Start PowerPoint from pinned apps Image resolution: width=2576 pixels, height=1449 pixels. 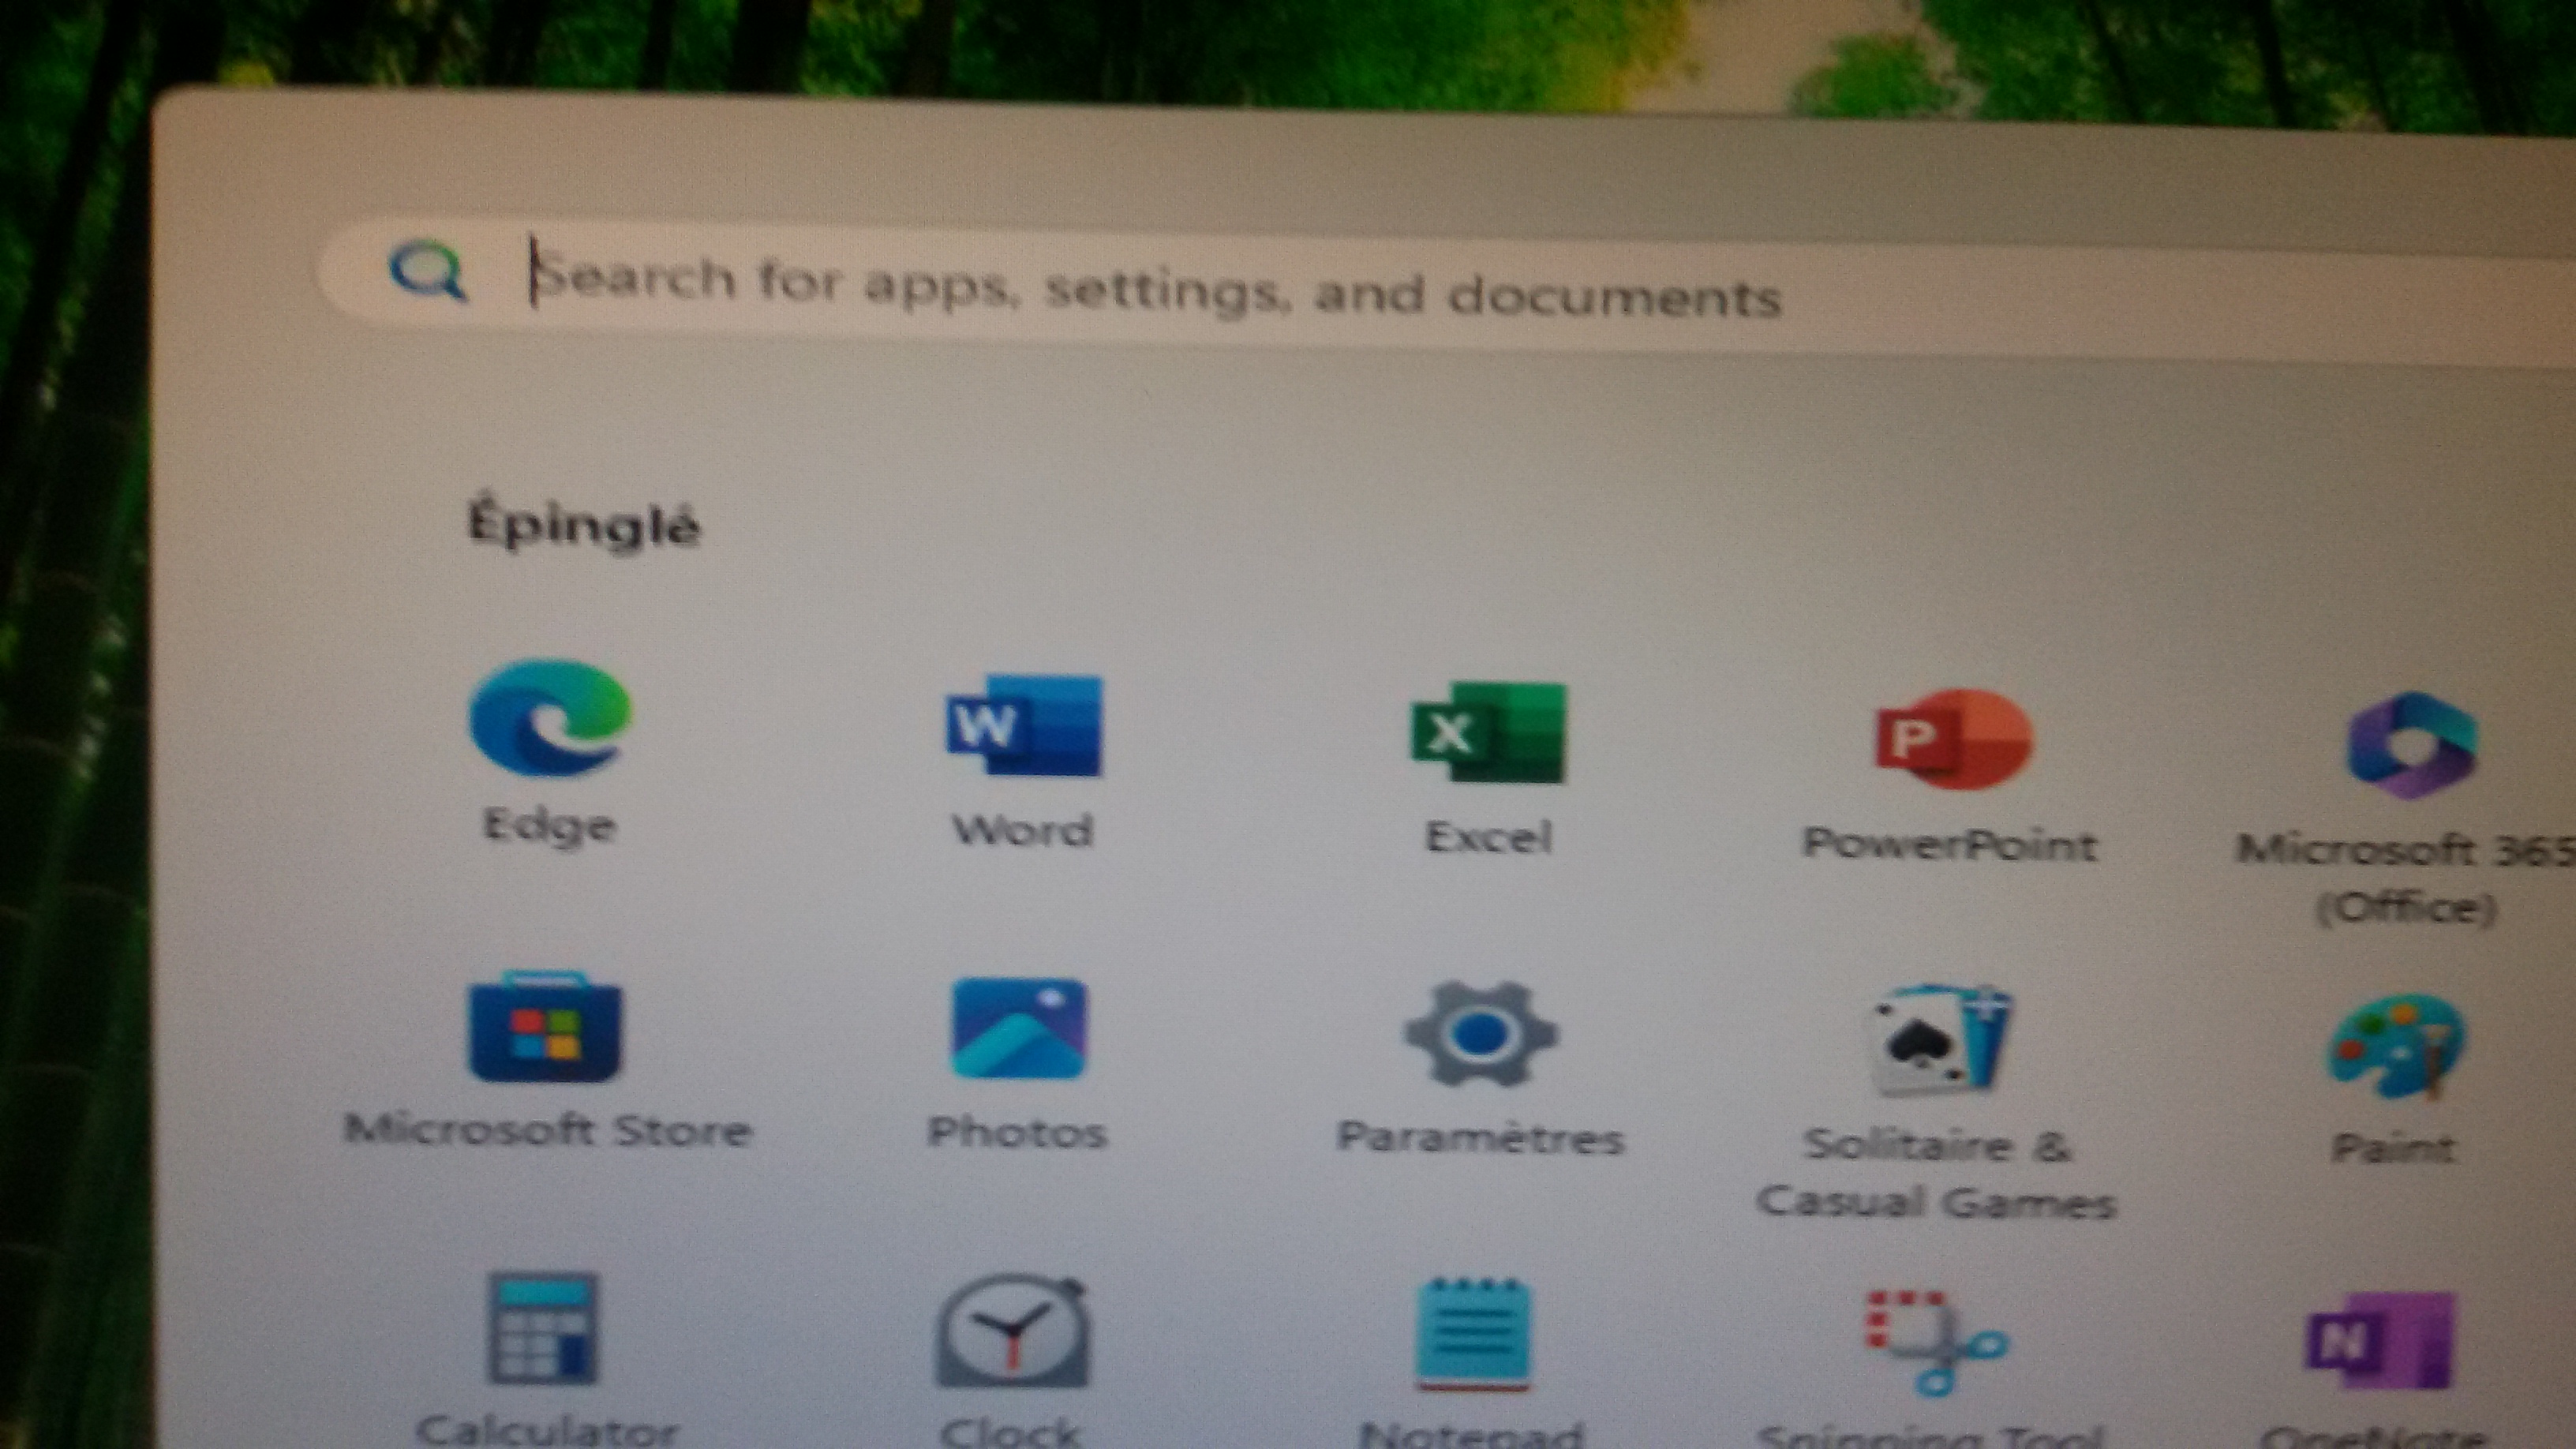[1951, 739]
